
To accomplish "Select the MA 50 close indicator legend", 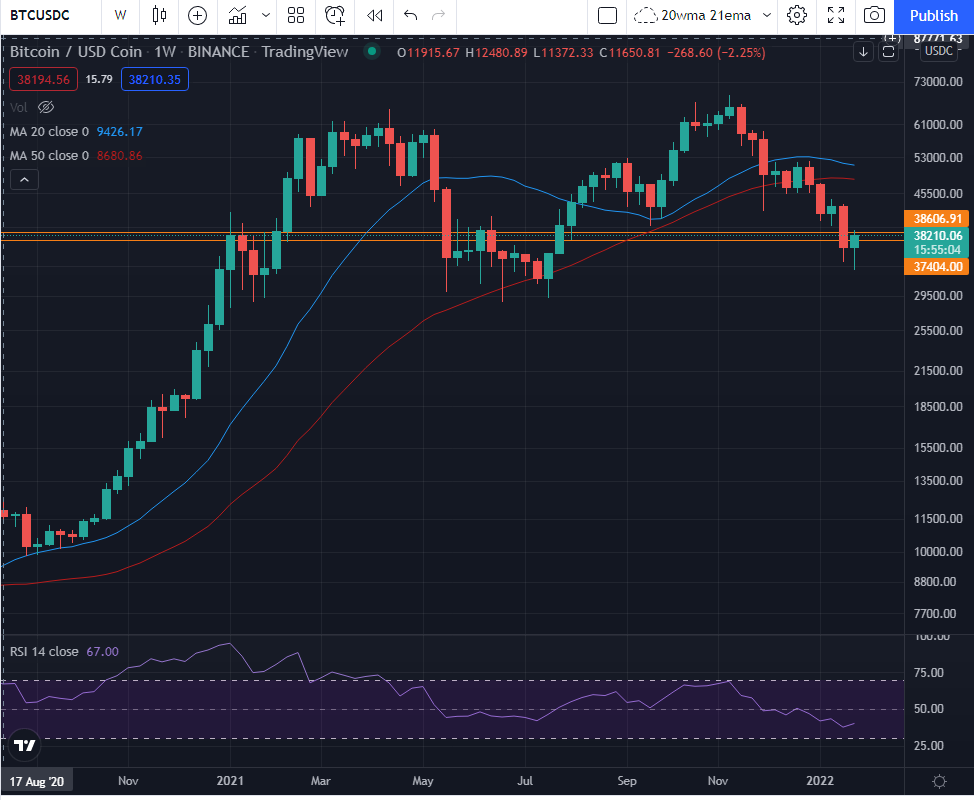I will (49, 156).
